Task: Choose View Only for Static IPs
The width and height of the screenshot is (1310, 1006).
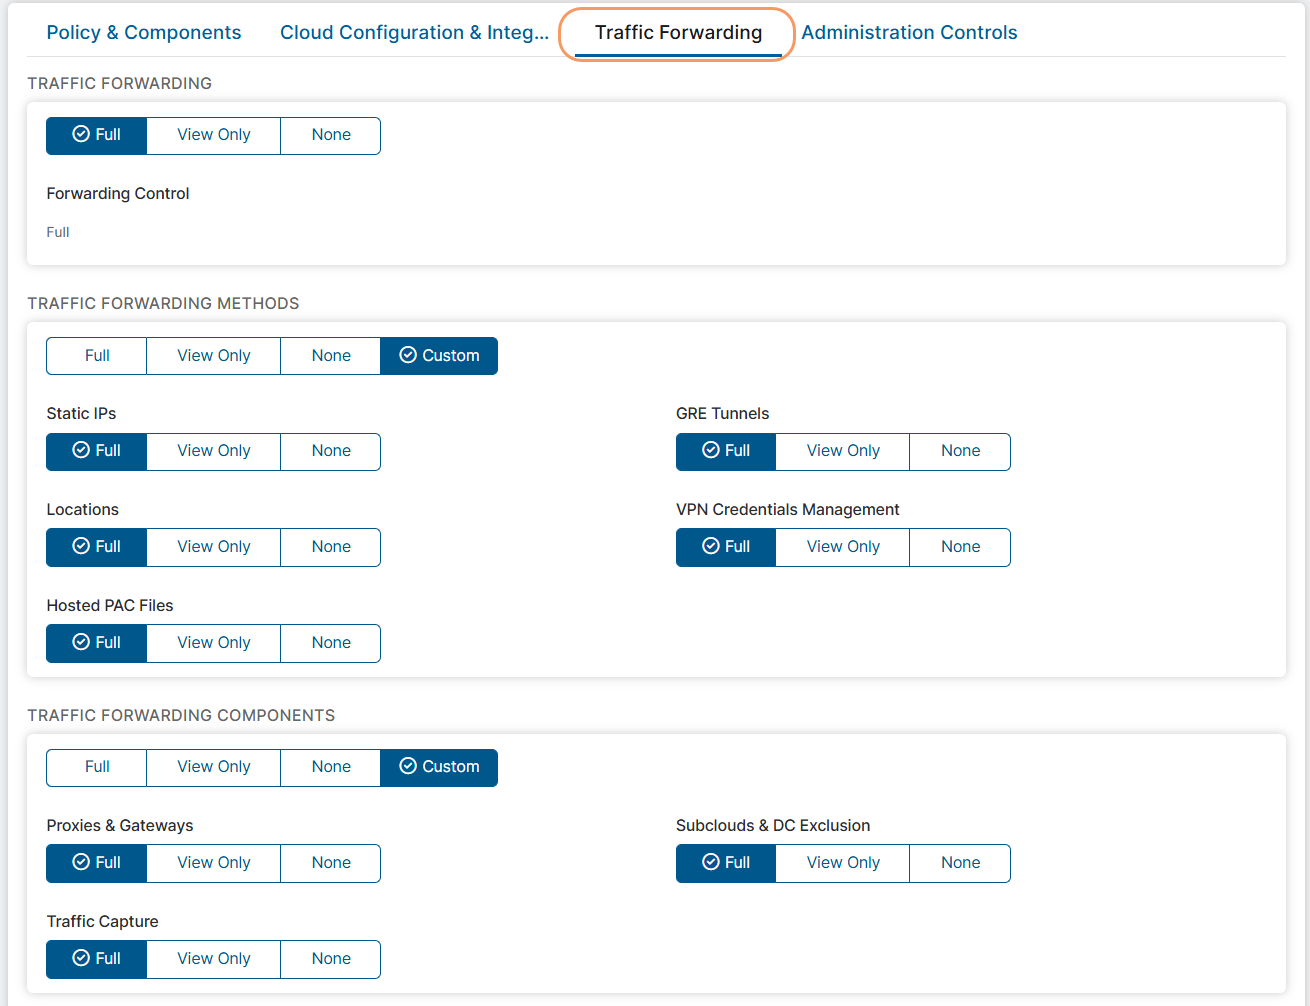Action: [213, 451]
